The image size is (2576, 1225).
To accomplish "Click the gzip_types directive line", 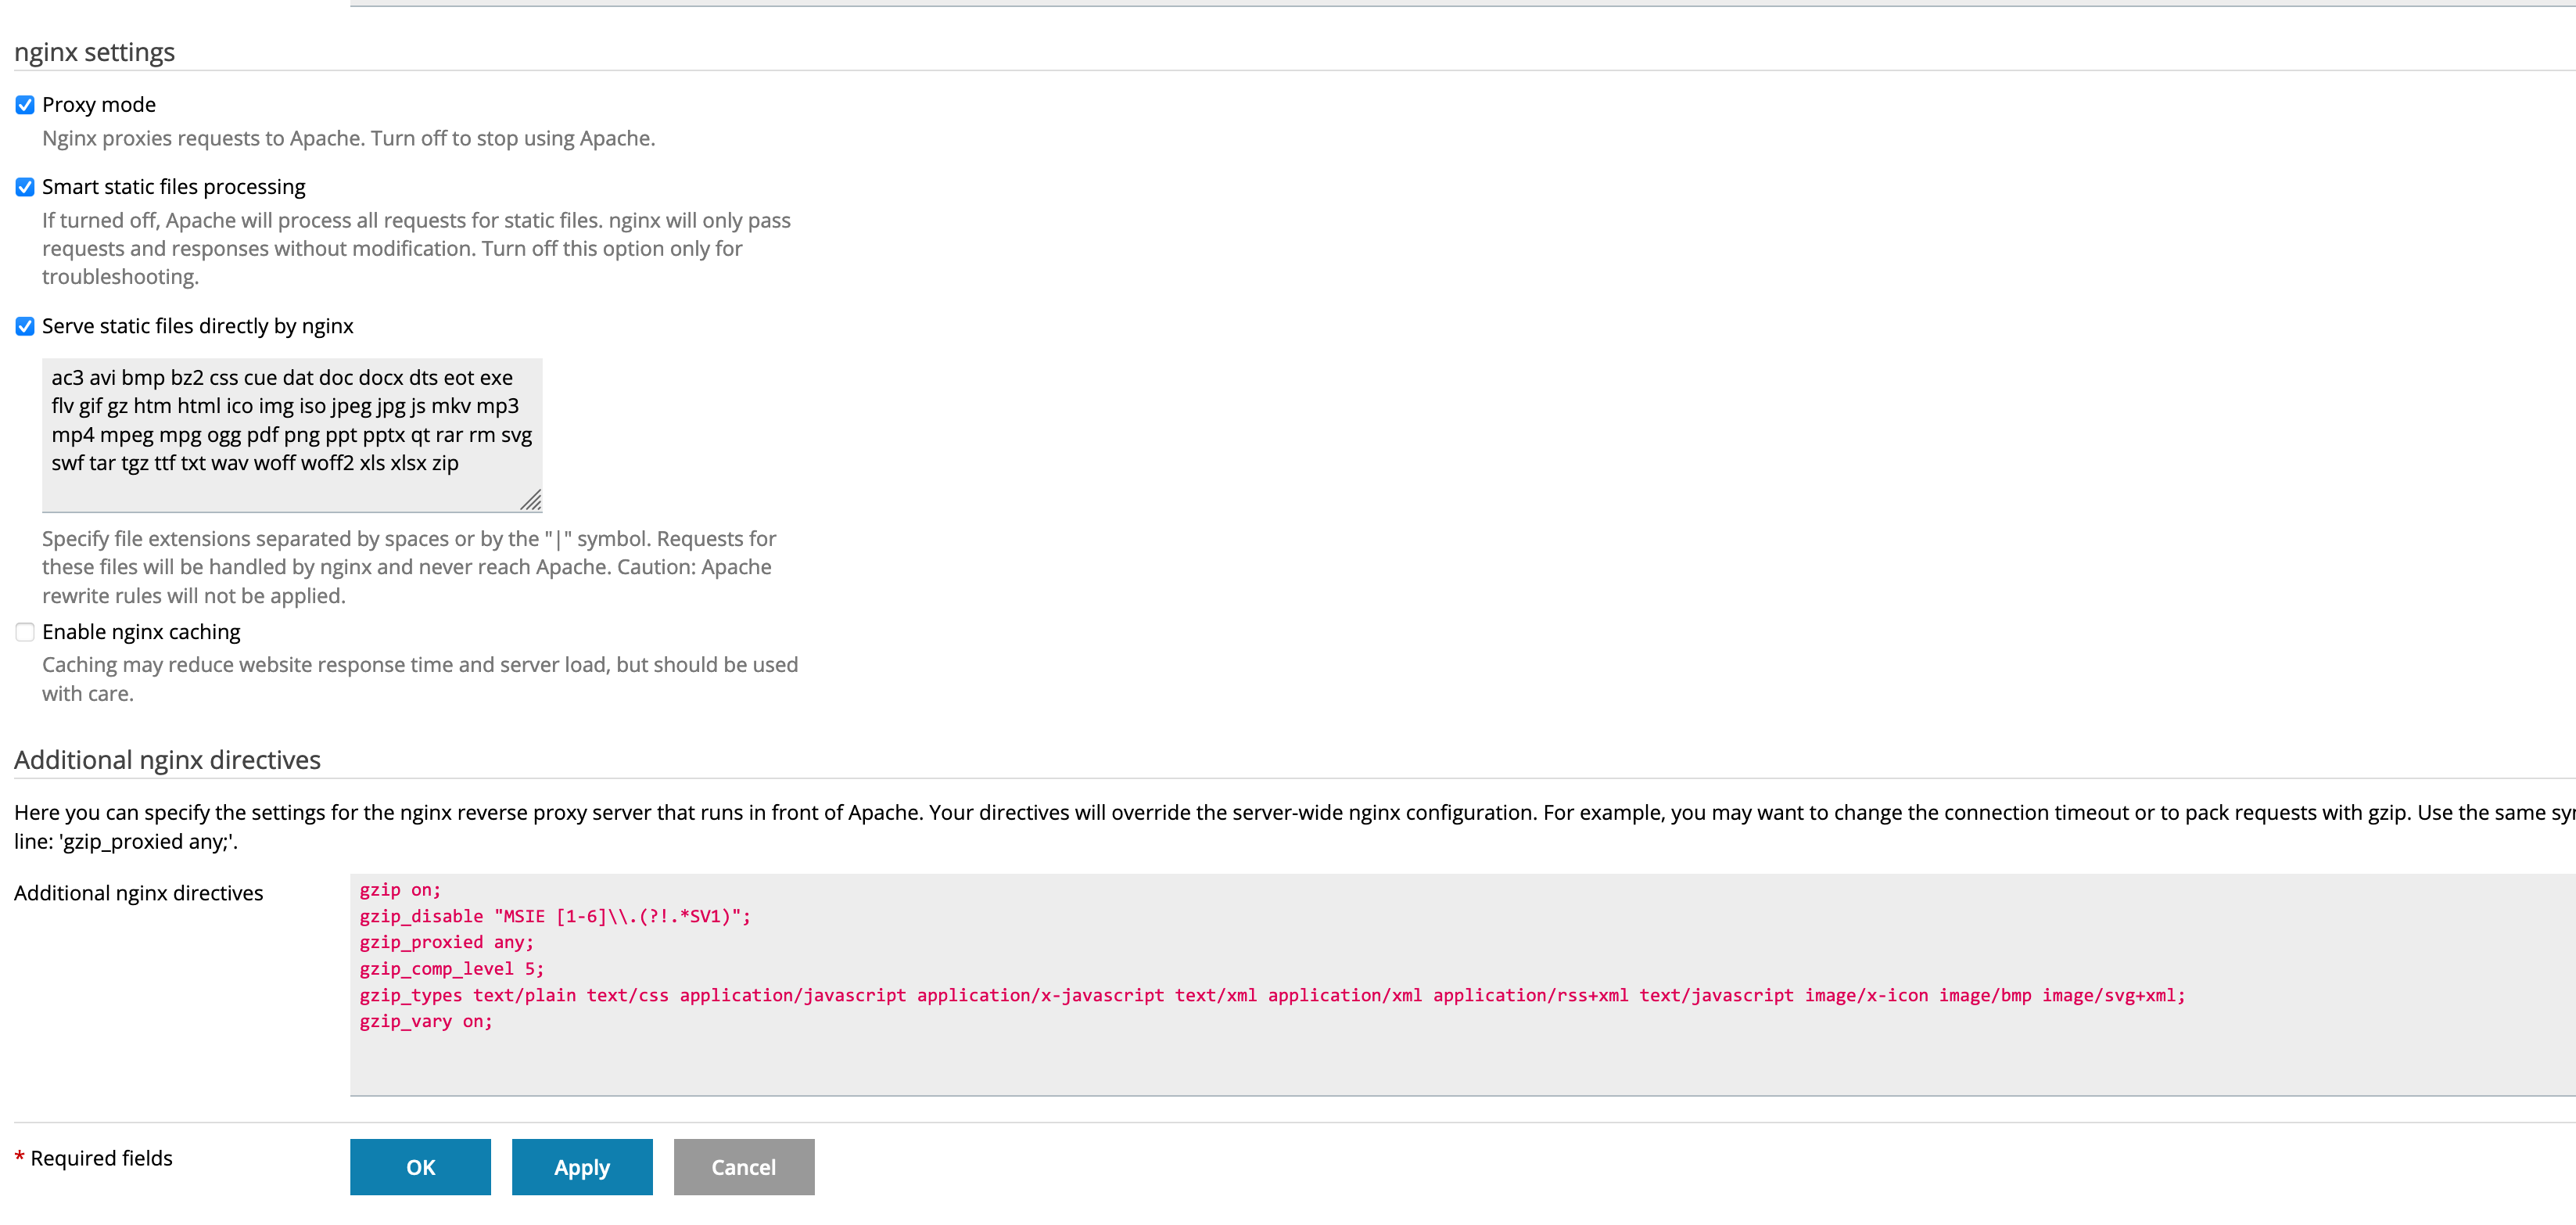I will tap(1272, 996).
